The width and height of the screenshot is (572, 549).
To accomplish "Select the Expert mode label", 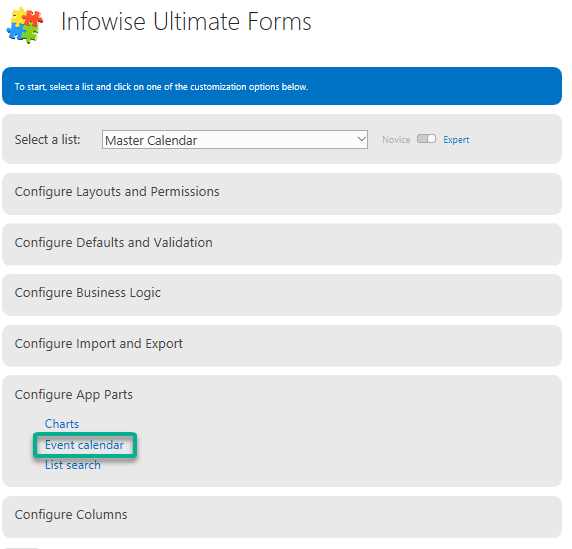I will coord(456,140).
